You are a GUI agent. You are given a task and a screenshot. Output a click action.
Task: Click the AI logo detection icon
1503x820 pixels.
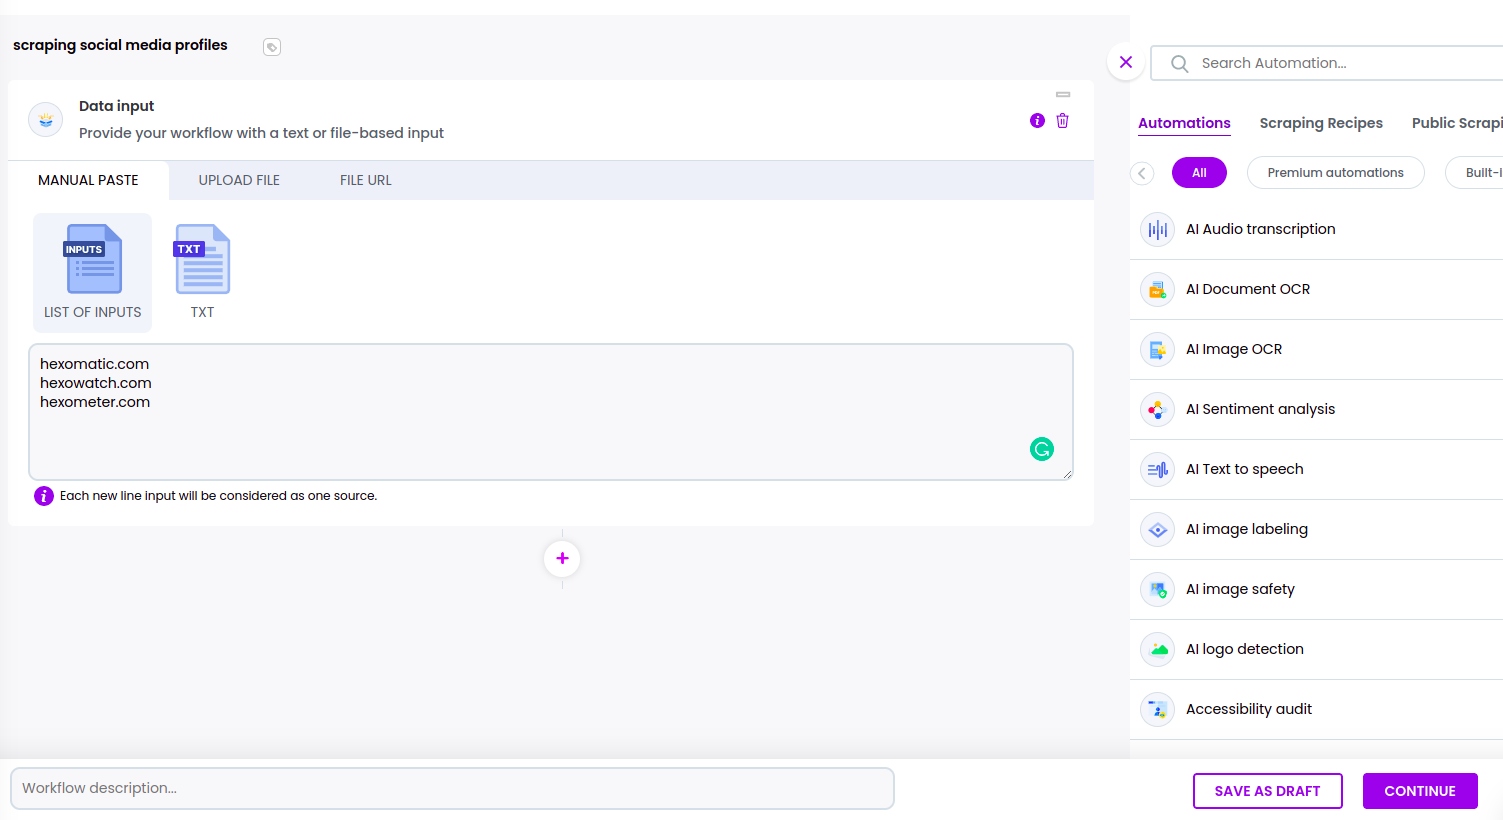click(1157, 649)
